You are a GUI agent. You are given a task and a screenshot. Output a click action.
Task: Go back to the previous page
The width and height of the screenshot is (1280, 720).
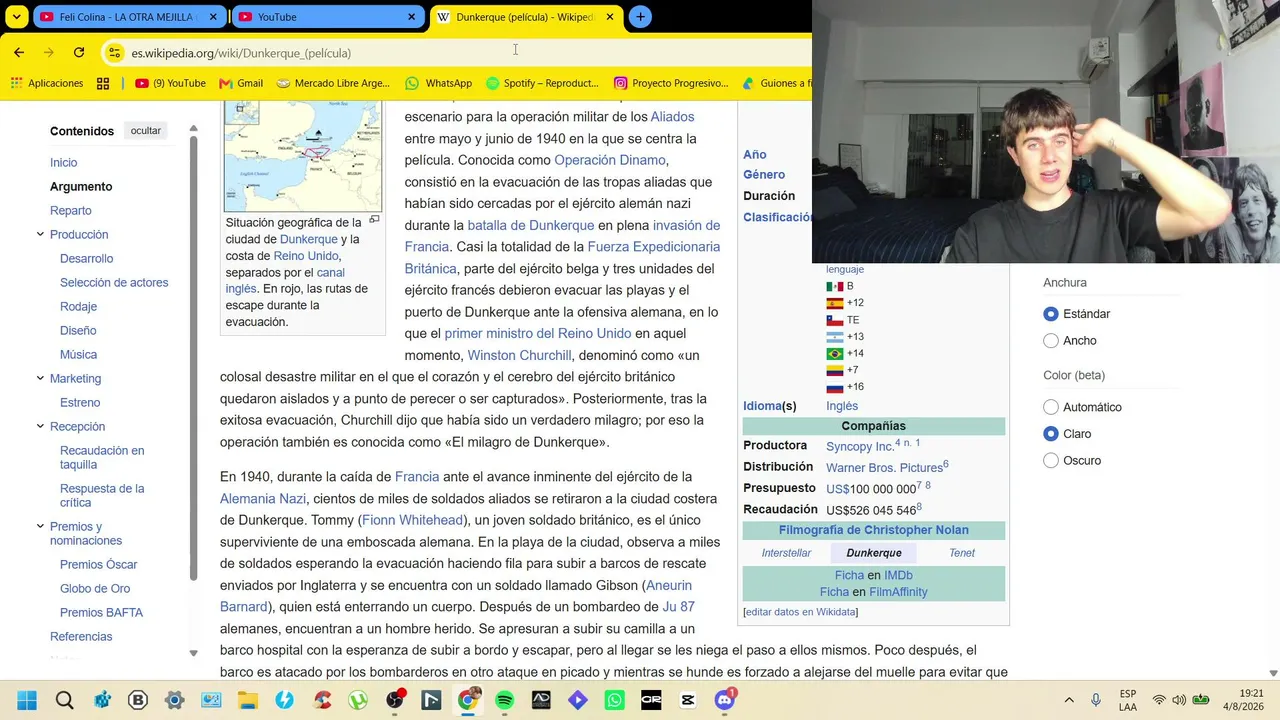click(x=19, y=52)
